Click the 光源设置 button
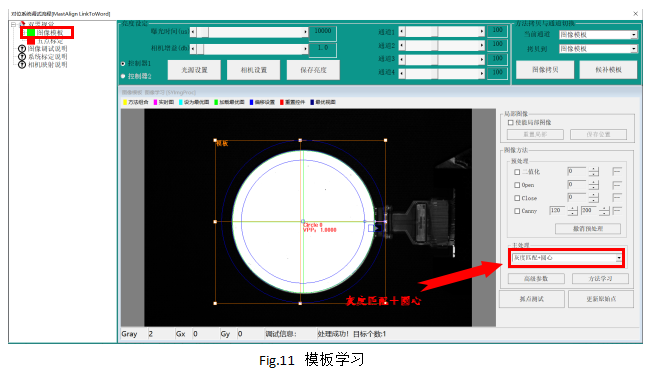The height and width of the screenshot is (374, 653). (x=194, y=70)
